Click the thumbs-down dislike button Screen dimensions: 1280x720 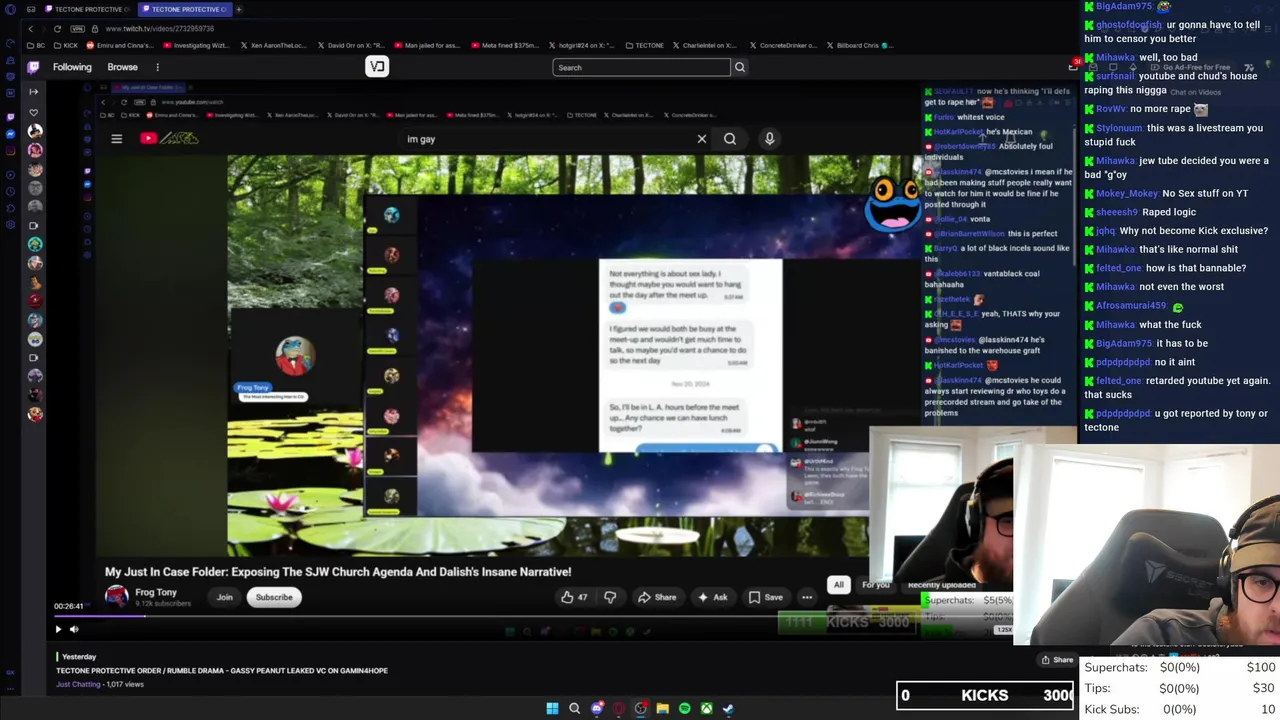coord(610,597)
